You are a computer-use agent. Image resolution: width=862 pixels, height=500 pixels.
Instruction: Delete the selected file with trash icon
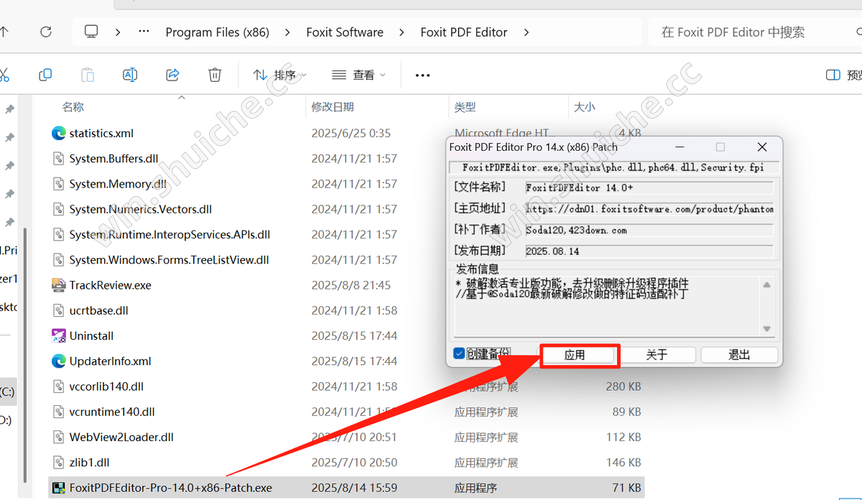tap(215, 75)
